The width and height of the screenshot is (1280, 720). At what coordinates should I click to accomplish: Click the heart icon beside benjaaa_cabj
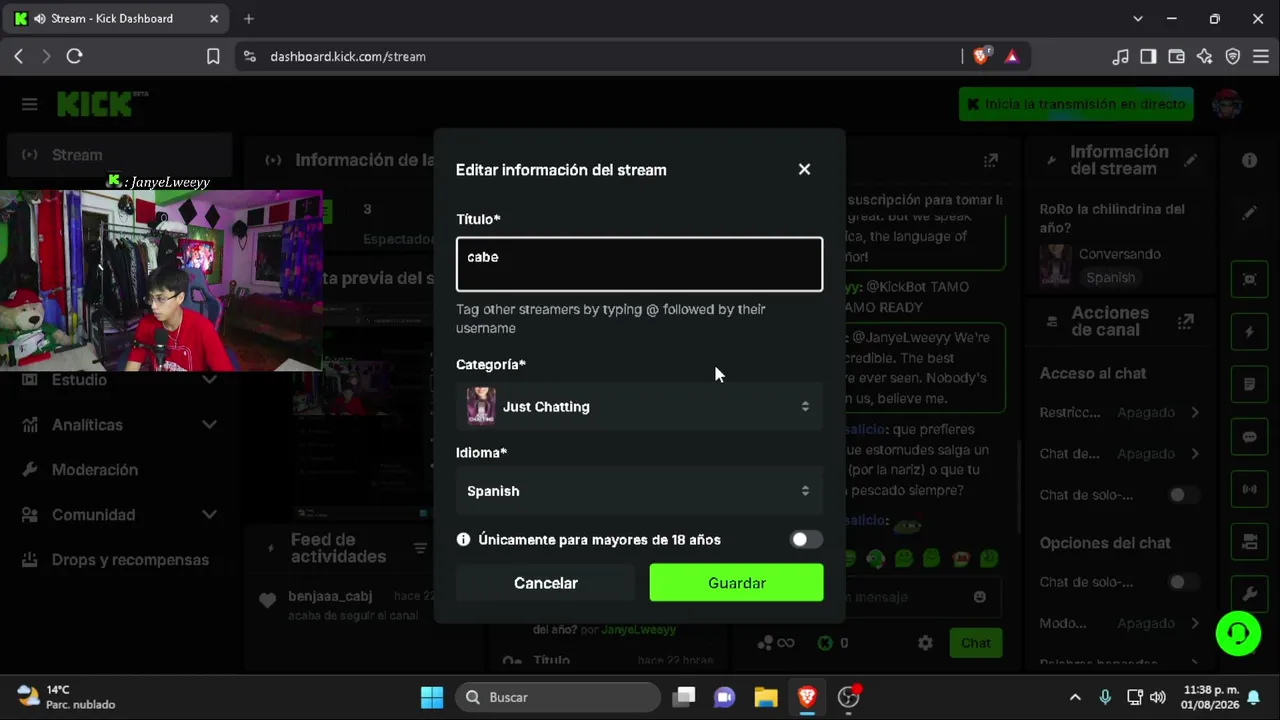point(267,601)
